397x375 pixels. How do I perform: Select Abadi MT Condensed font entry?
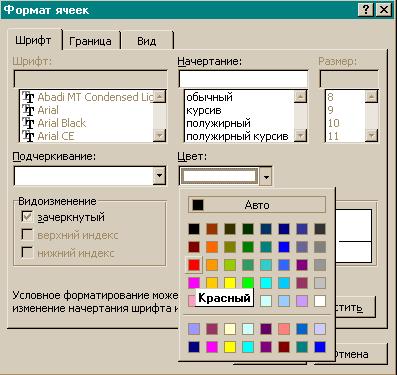[x=87, y=97]
